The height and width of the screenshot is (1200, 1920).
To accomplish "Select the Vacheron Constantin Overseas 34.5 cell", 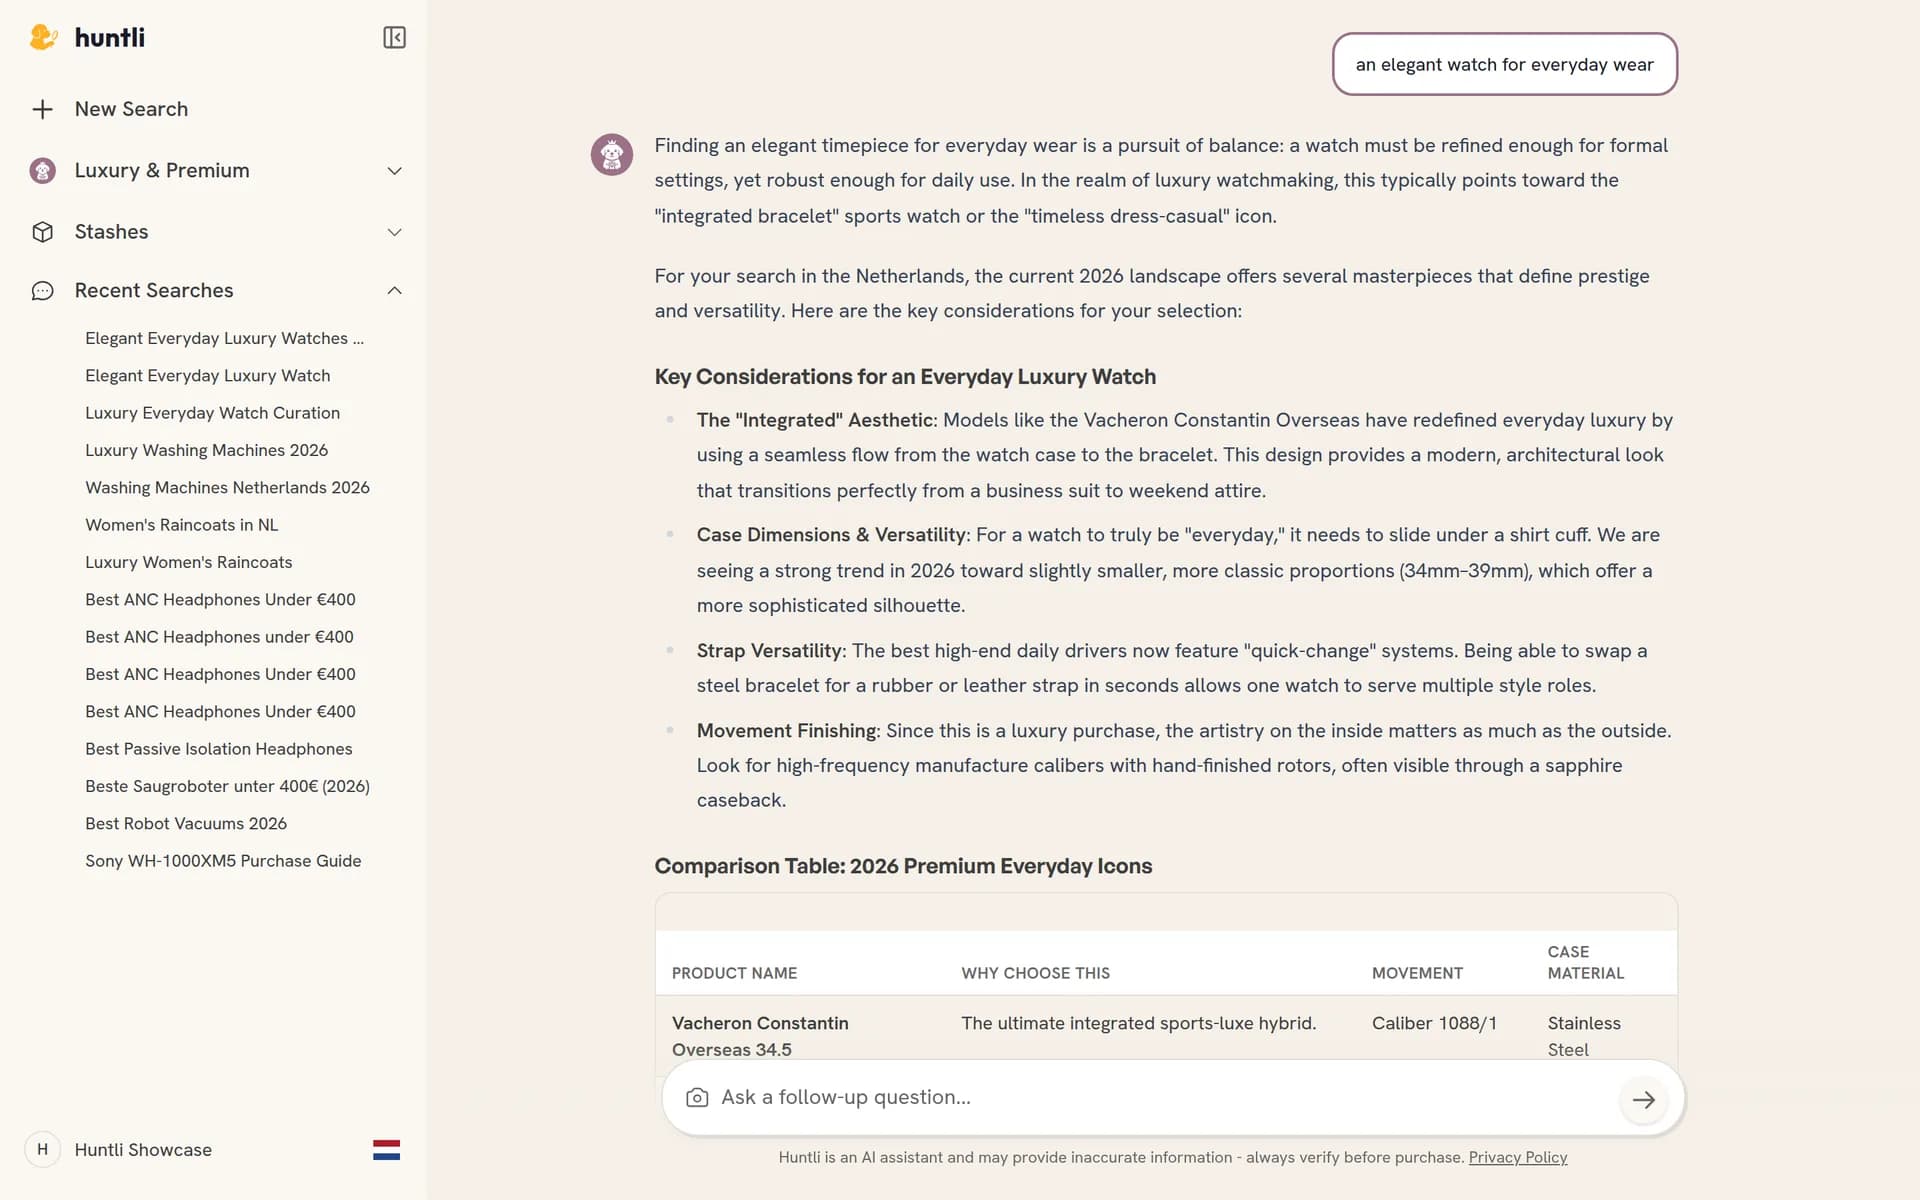I will coord(760,1036).
